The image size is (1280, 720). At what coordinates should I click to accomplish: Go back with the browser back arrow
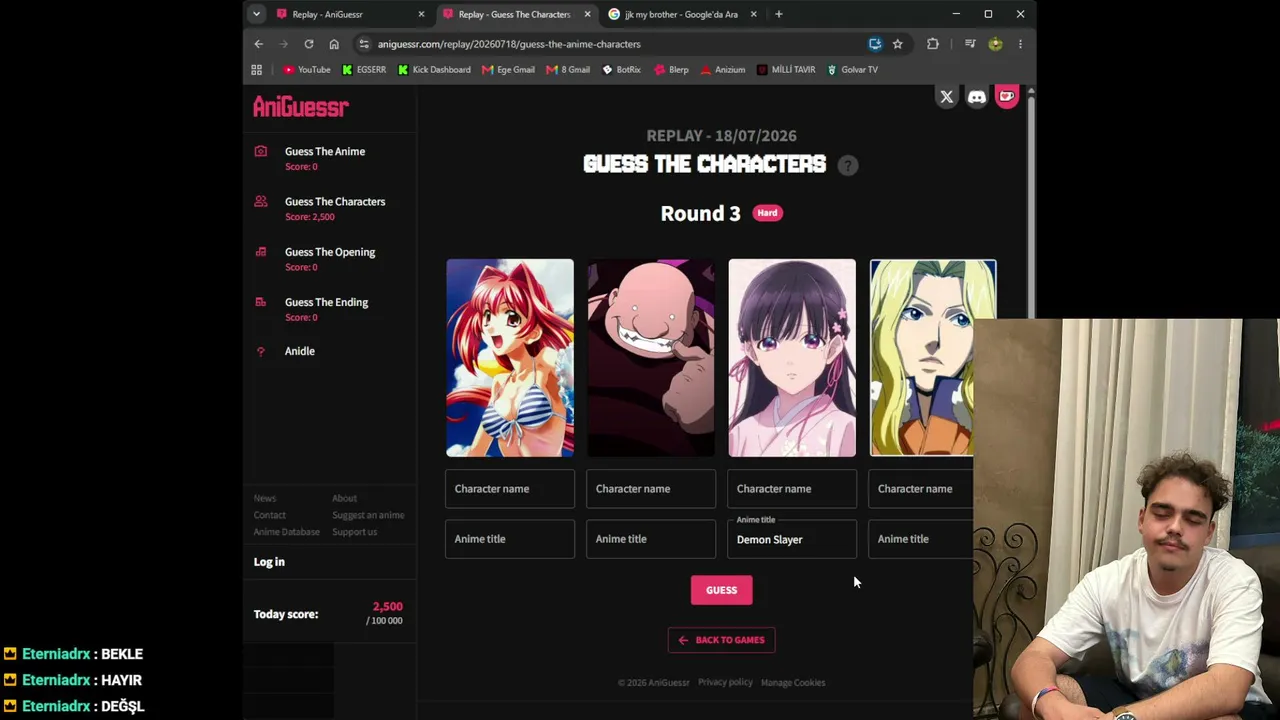click(x=258, y=44)
